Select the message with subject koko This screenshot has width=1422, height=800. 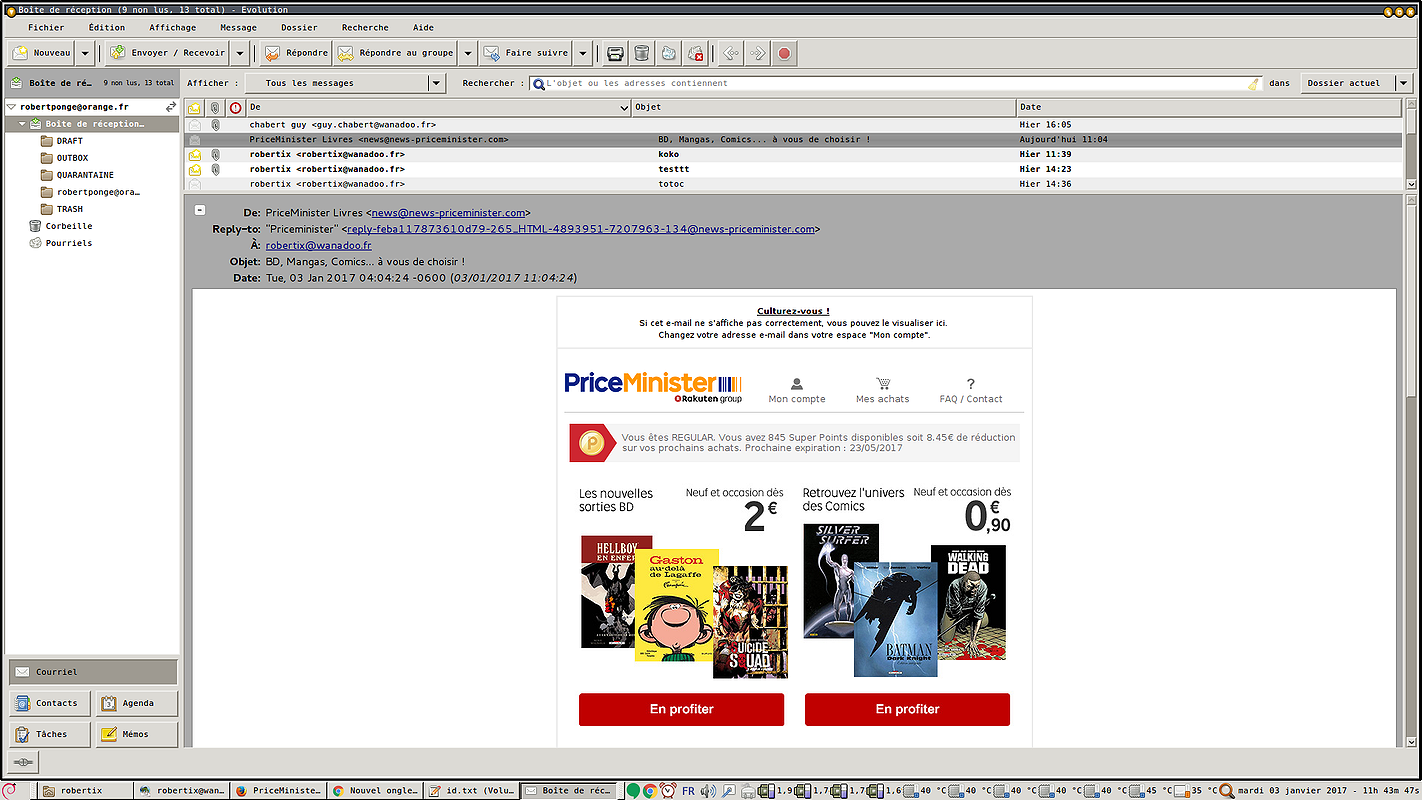[794, 154]
